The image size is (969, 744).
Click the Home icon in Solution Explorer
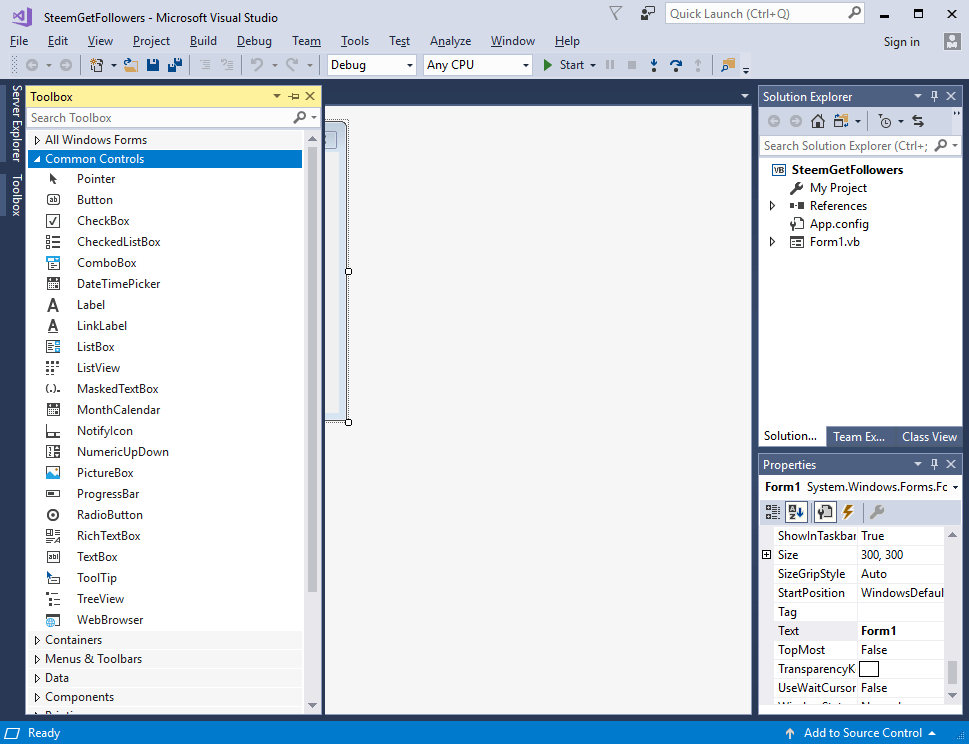[818, 121]
